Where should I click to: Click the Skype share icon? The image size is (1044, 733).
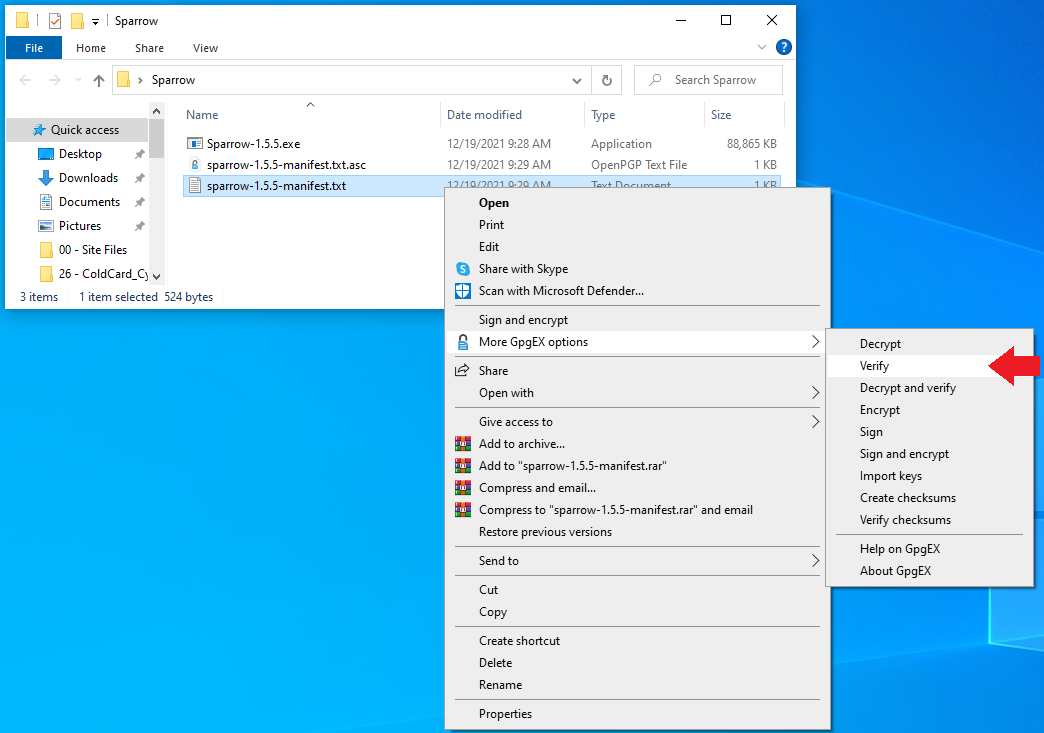pos(462,269)
